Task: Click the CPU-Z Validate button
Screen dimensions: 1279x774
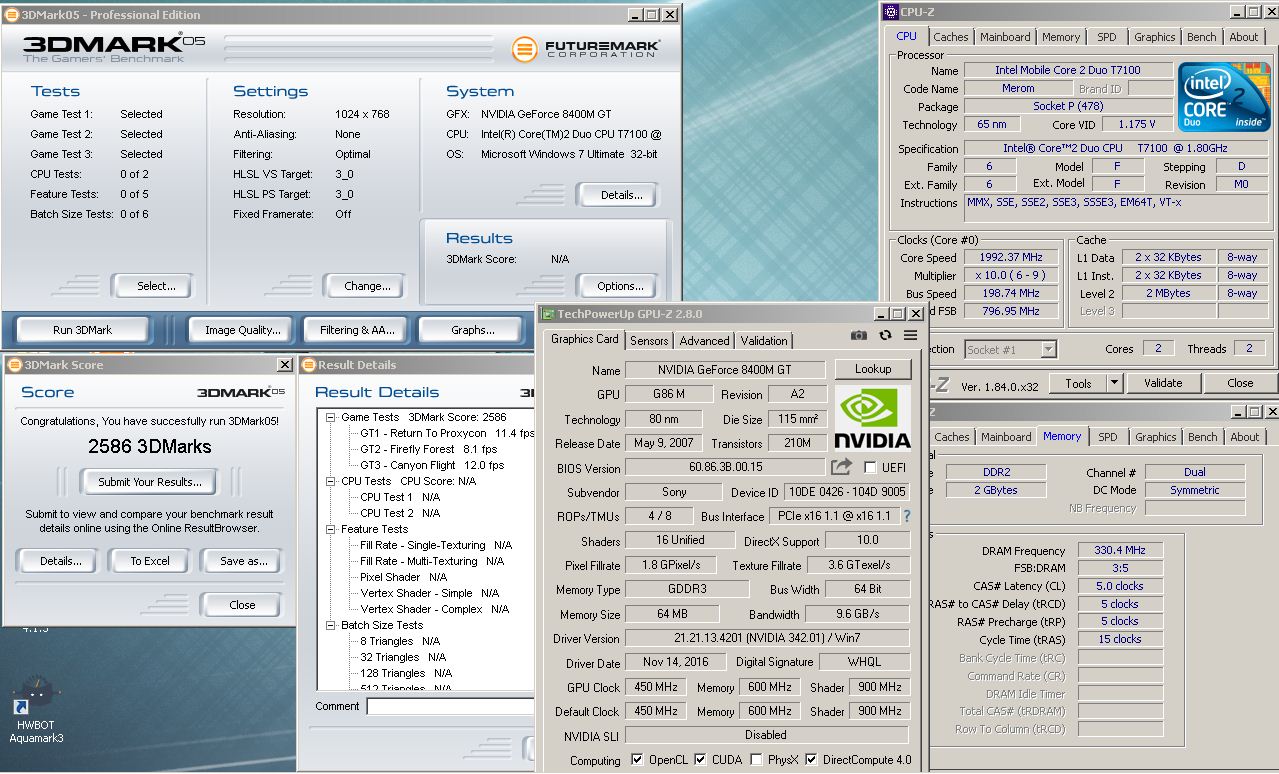Action: [1162, 383]
